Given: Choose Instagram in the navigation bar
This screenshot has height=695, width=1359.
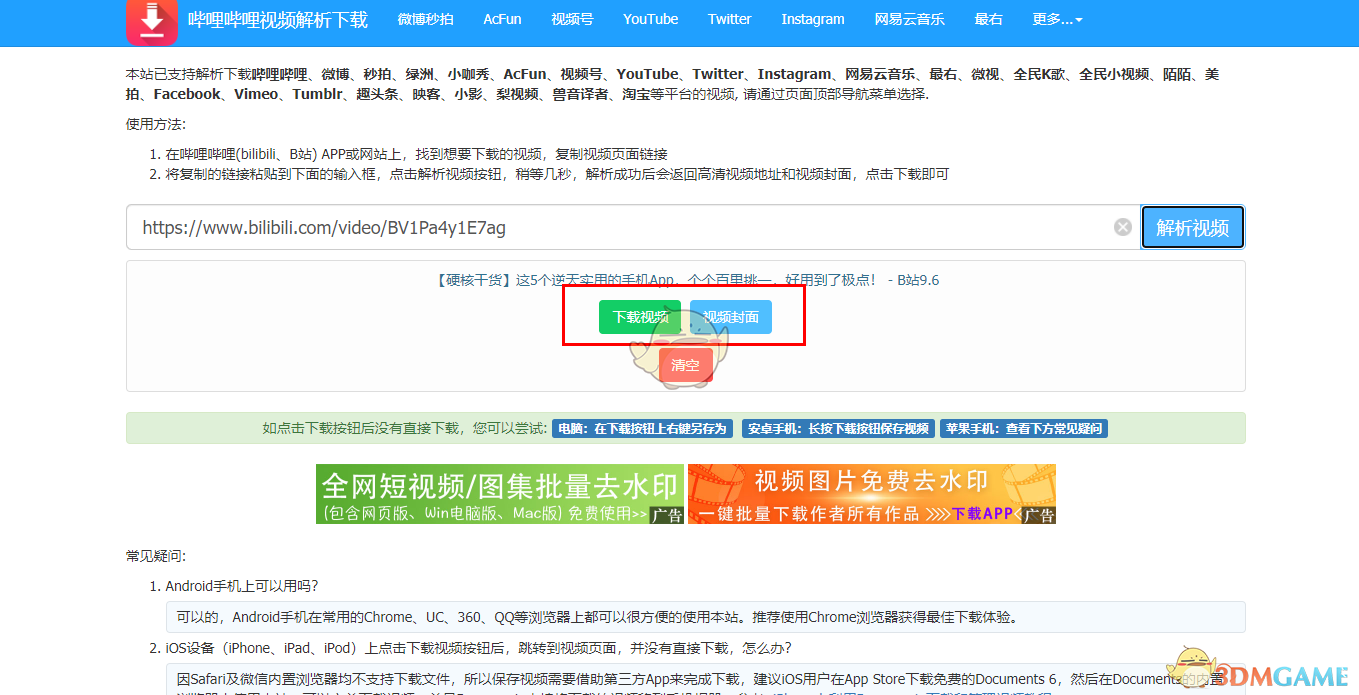Looking at the screenshot, I should 812,19.
